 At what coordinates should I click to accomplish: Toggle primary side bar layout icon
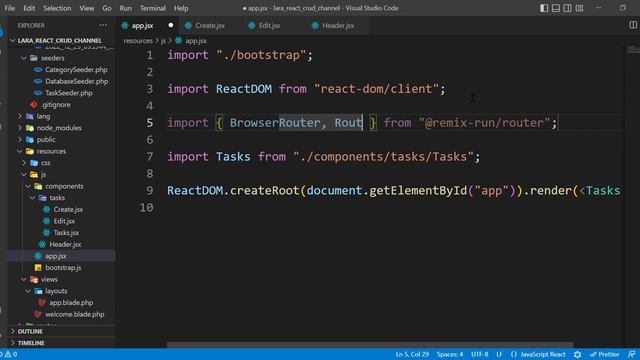click(544, 8)
